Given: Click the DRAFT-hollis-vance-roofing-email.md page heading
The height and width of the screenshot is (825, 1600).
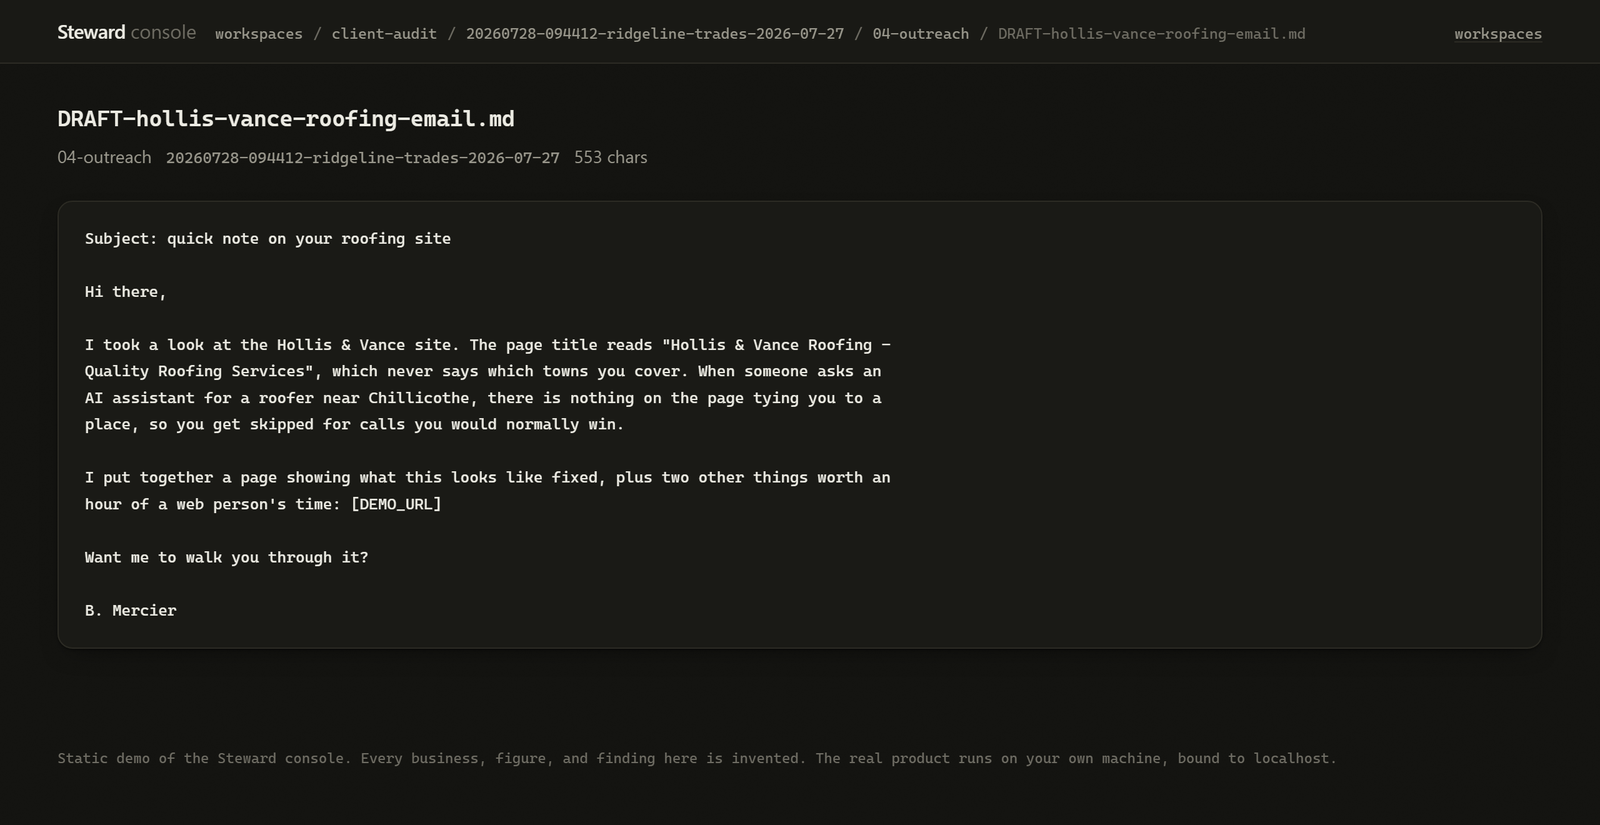Looking at the screenshot, I should 286,119.
